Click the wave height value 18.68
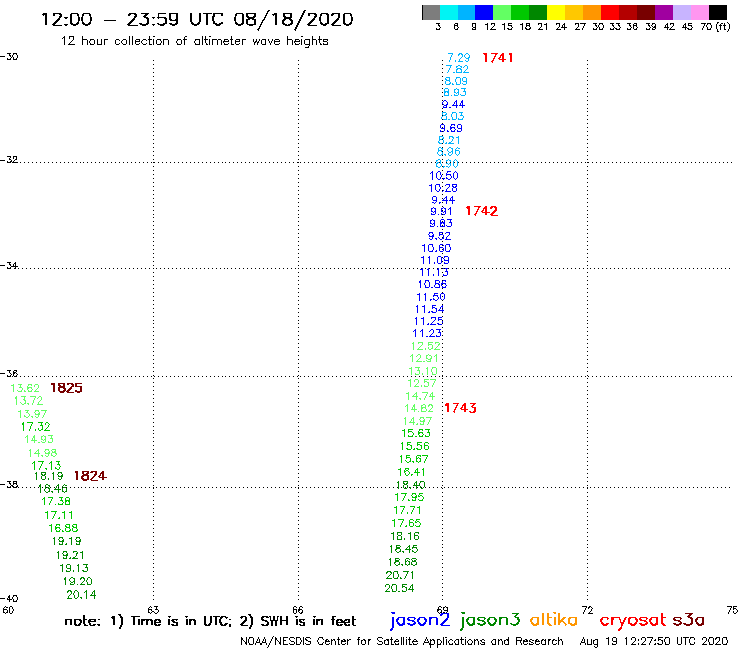 (x=403, y=562)
